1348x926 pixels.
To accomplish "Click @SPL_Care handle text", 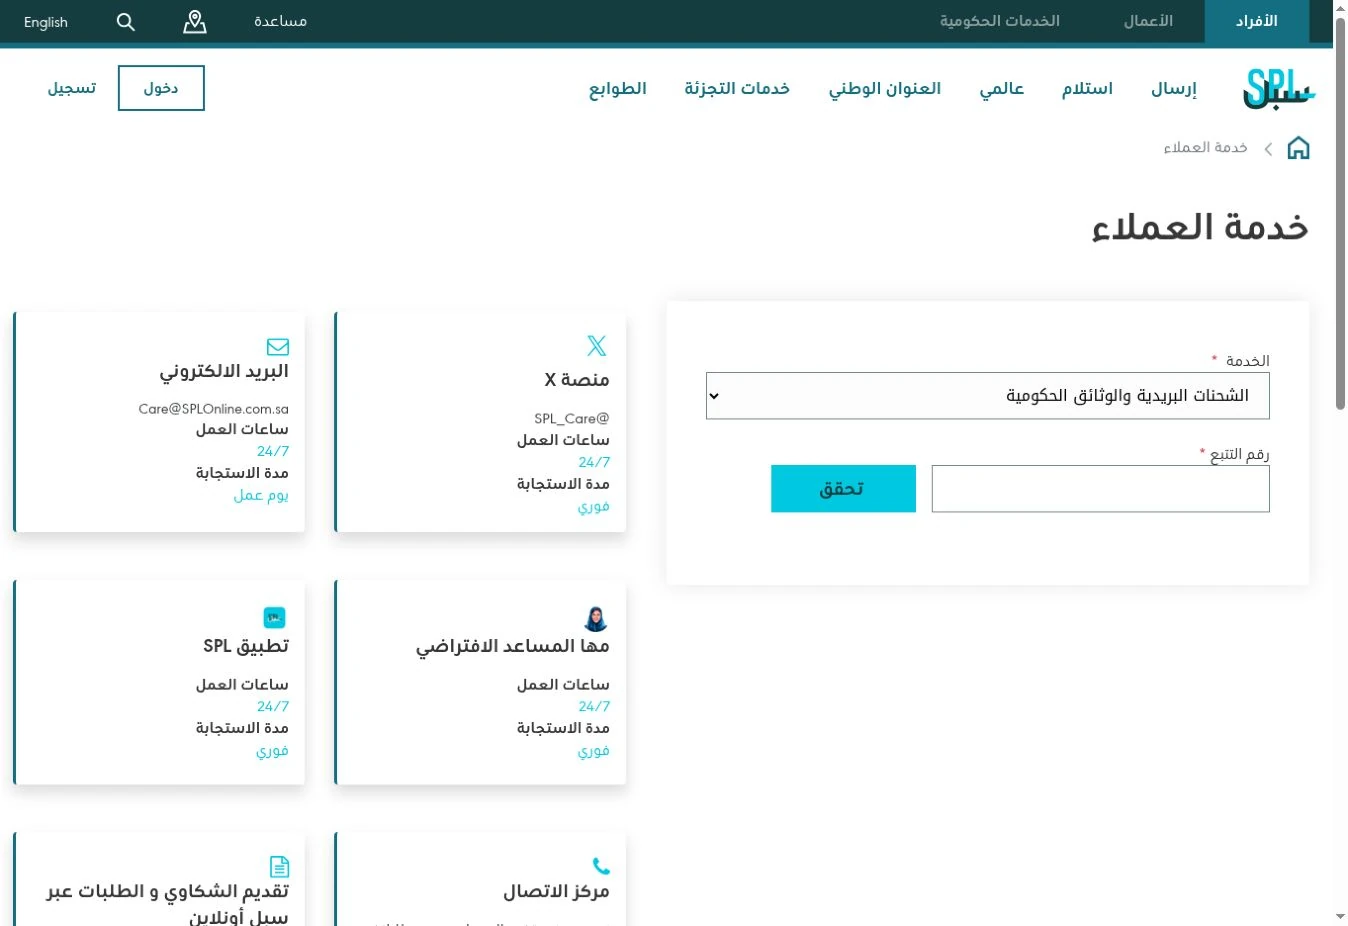I will (x=571, y=419).
